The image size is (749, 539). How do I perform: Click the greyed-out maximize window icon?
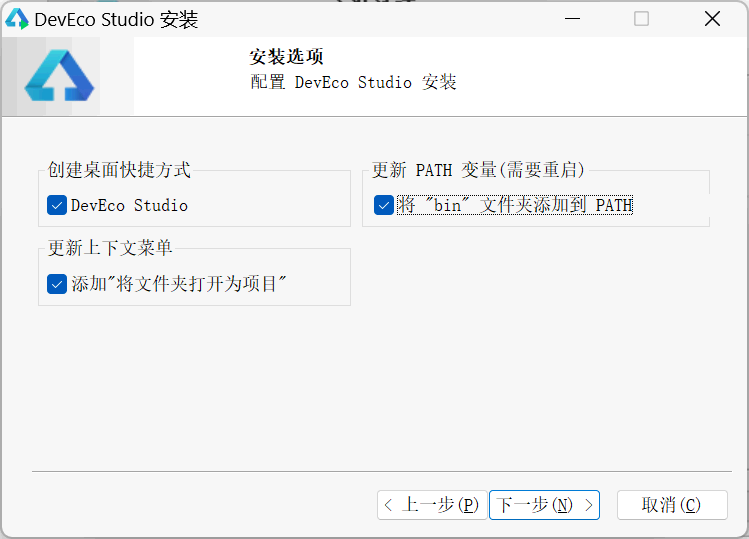[641, 19]
